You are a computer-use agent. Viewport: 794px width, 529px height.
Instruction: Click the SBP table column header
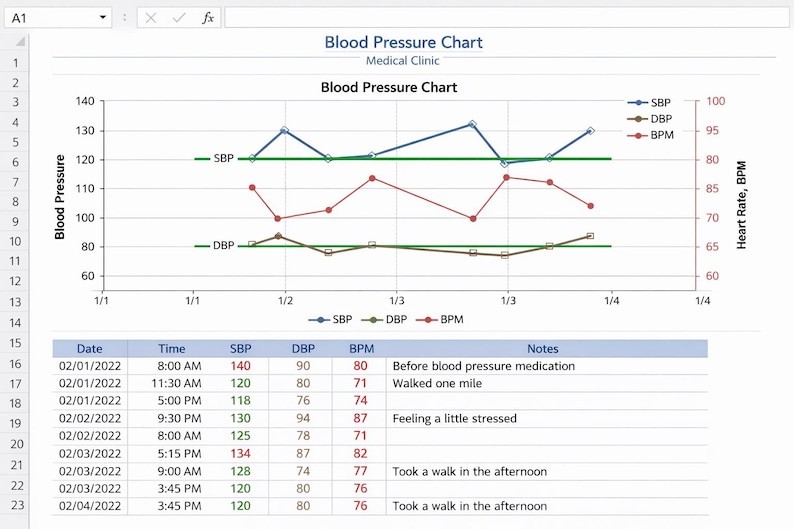click(241, 349)
